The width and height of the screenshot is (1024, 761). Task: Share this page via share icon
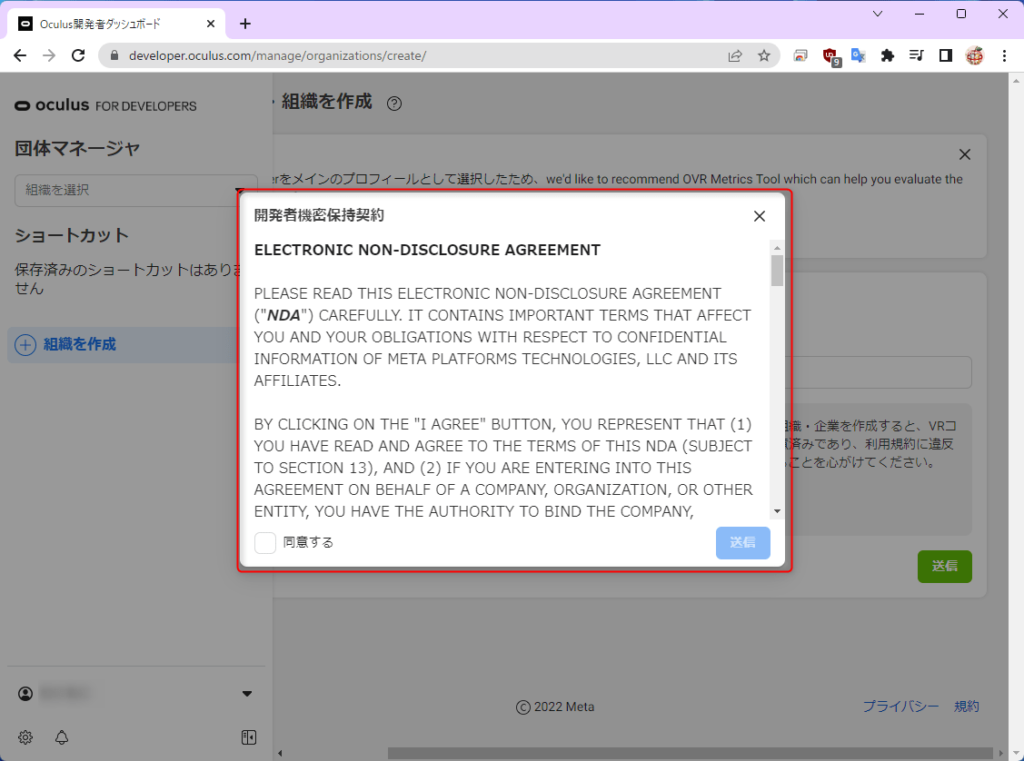click(735, 56)
